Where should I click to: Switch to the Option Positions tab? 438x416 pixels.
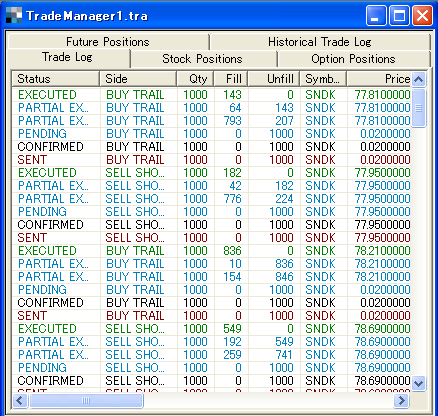click(x=353, y=59)
